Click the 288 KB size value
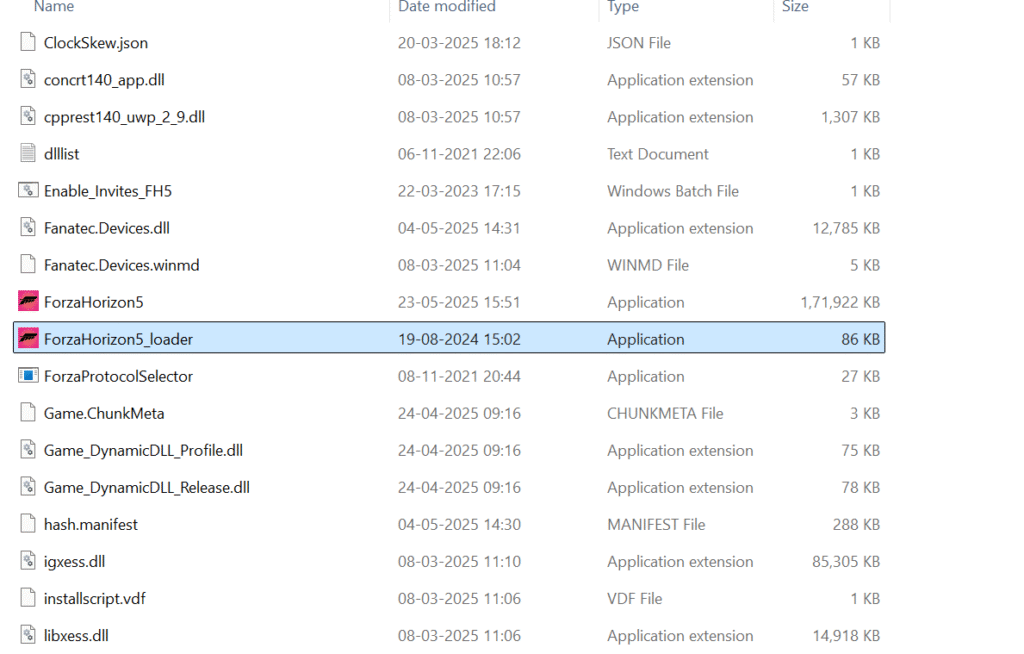This screenshot has width=1024, height=654. [856, 525]
